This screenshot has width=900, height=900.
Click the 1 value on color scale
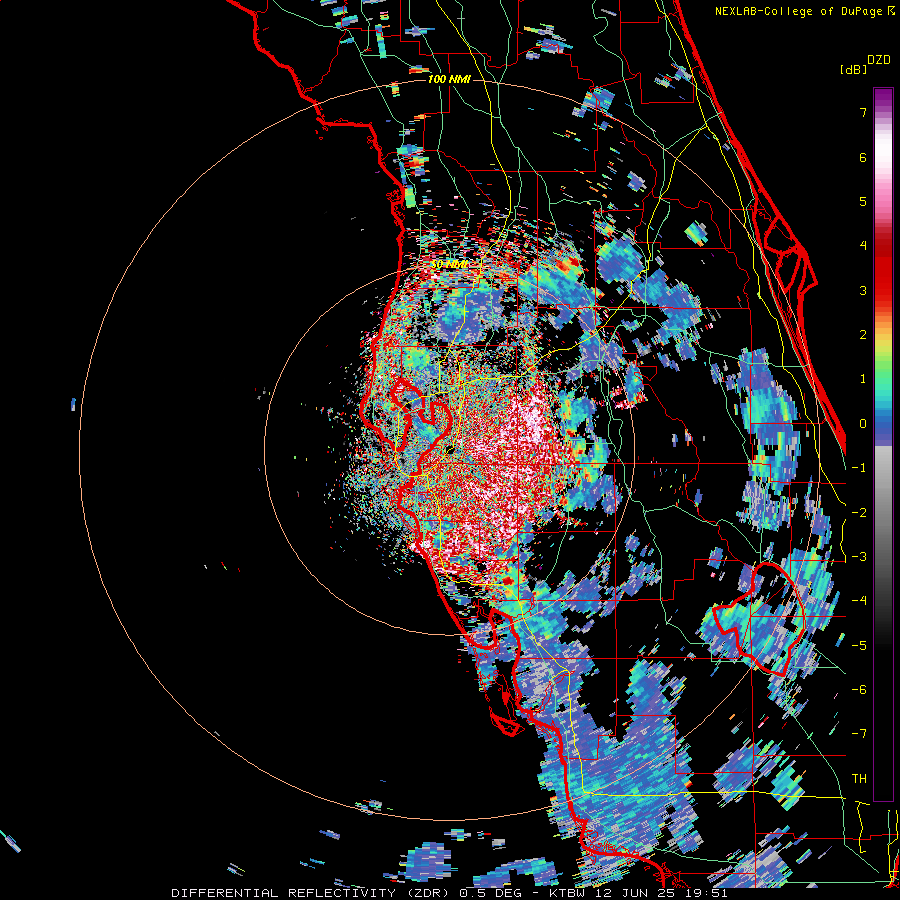tap(863, 379)
